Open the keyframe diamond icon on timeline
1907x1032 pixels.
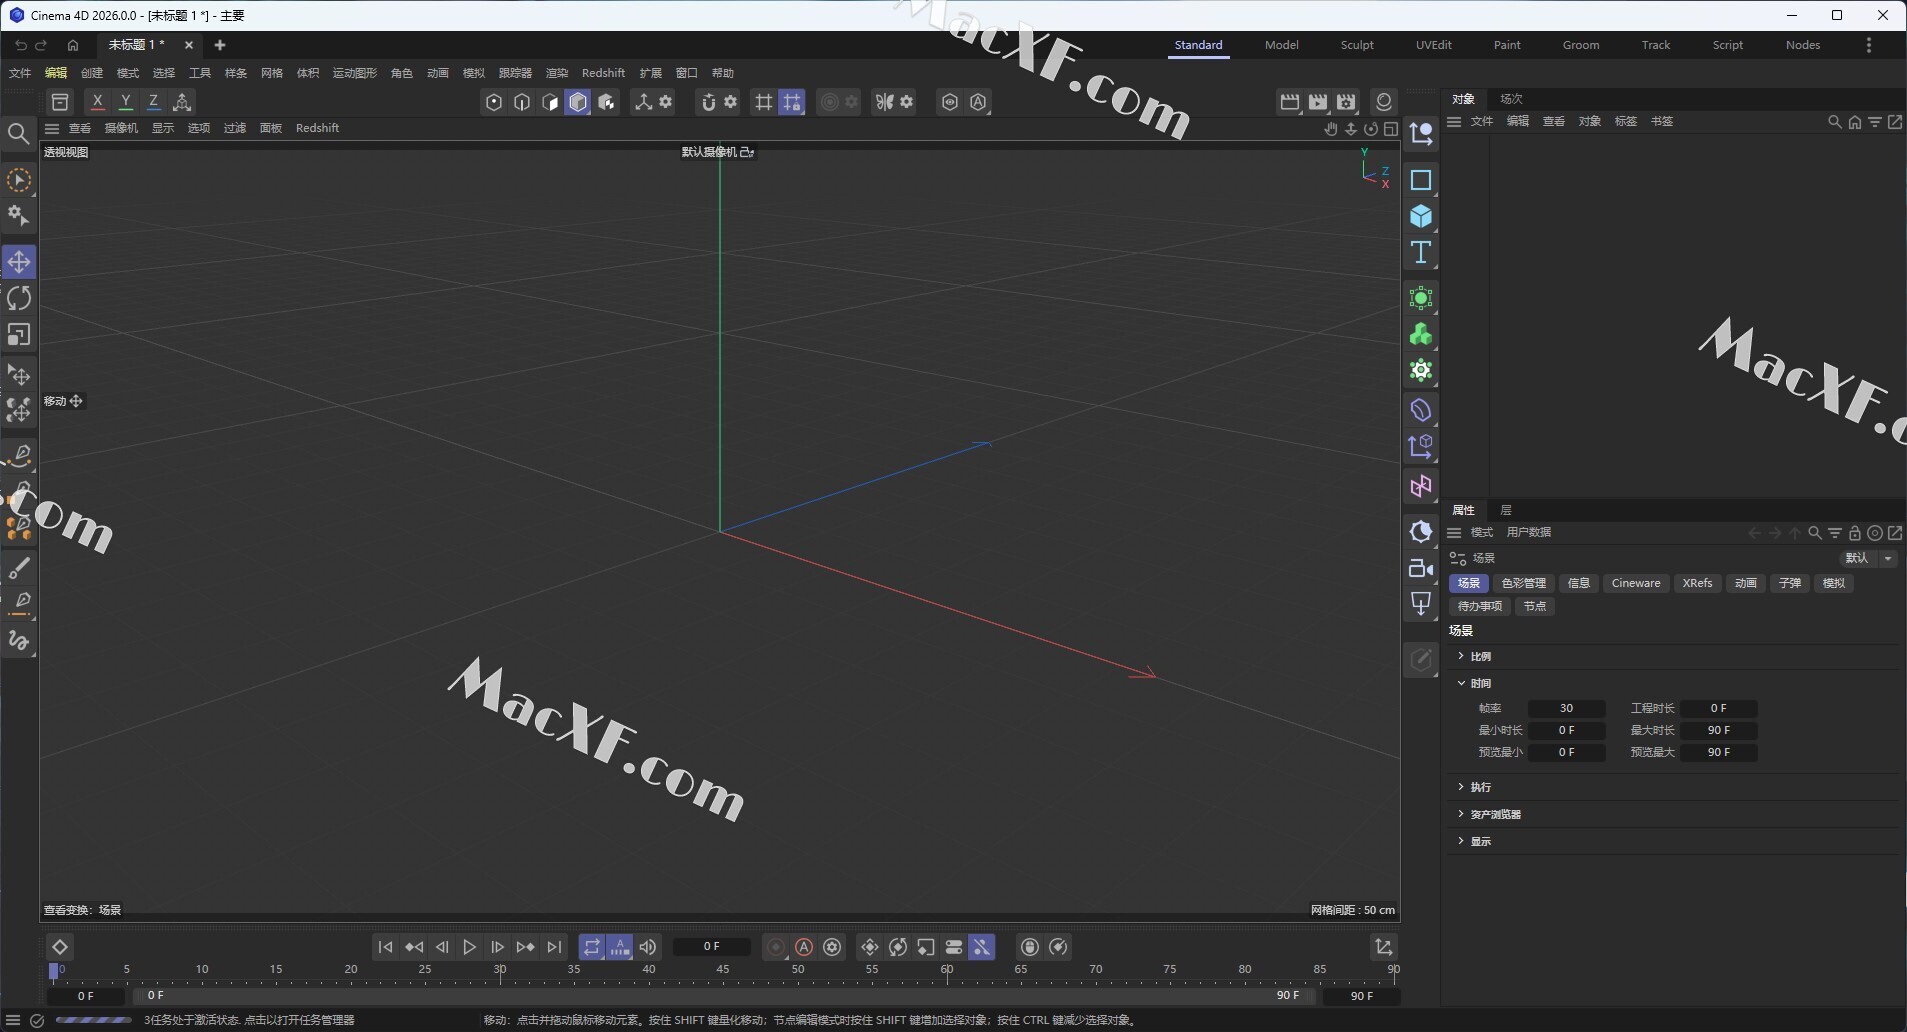tap(60, 947)
